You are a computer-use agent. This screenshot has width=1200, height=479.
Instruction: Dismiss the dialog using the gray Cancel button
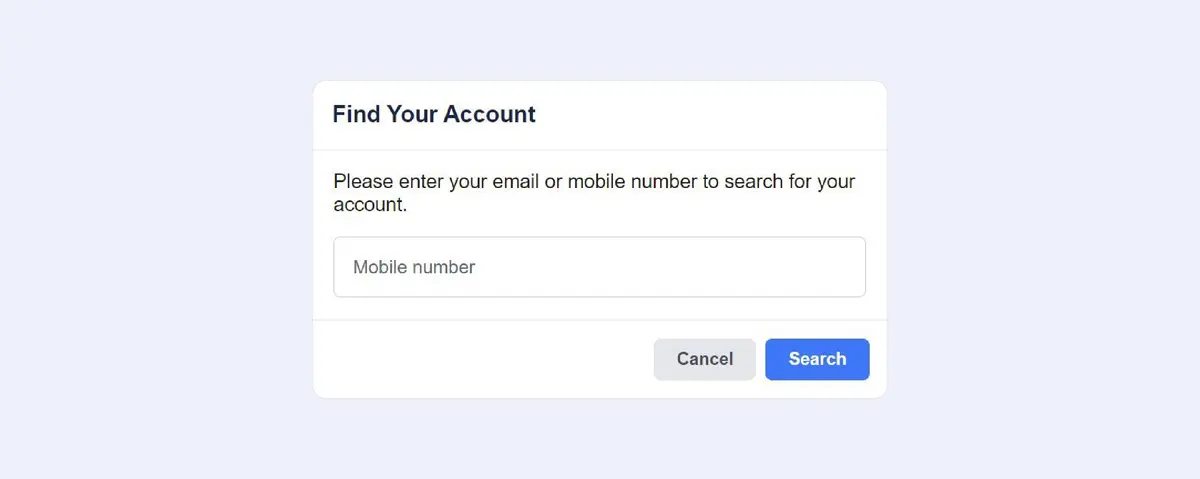(705, 359)
